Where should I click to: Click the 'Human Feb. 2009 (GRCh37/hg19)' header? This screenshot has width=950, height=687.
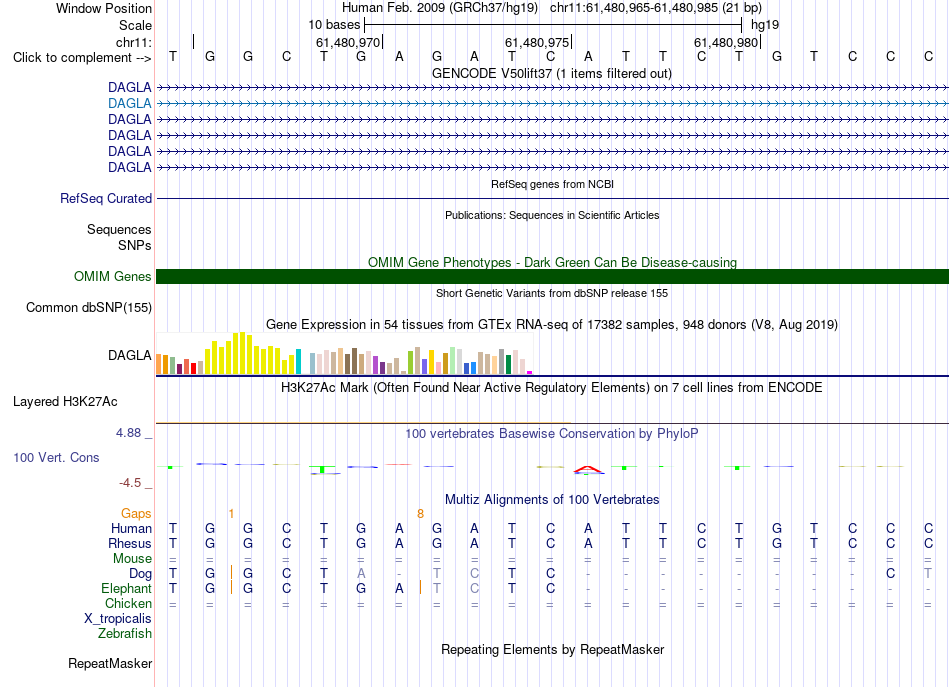[x=440, y=8]
